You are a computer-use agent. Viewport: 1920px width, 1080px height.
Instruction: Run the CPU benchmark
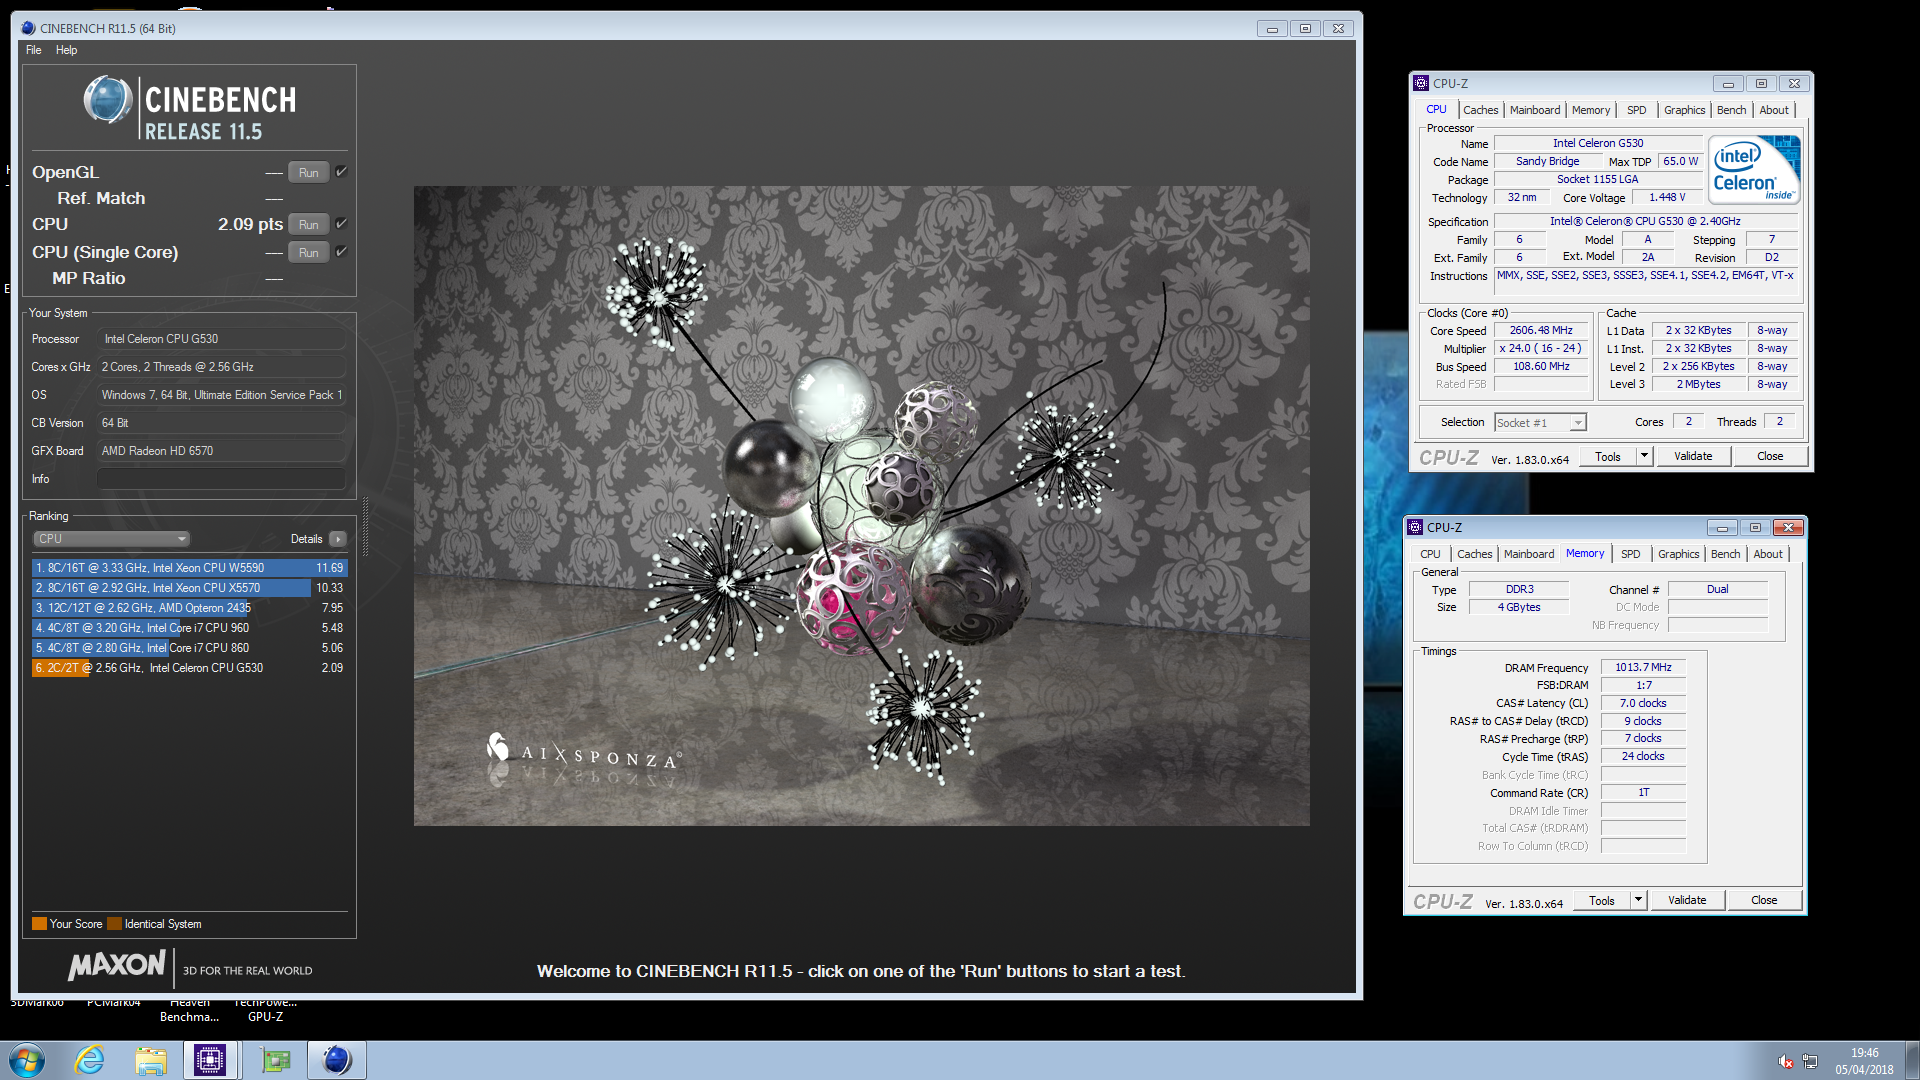pyautogui.click(x=308, y=224)
